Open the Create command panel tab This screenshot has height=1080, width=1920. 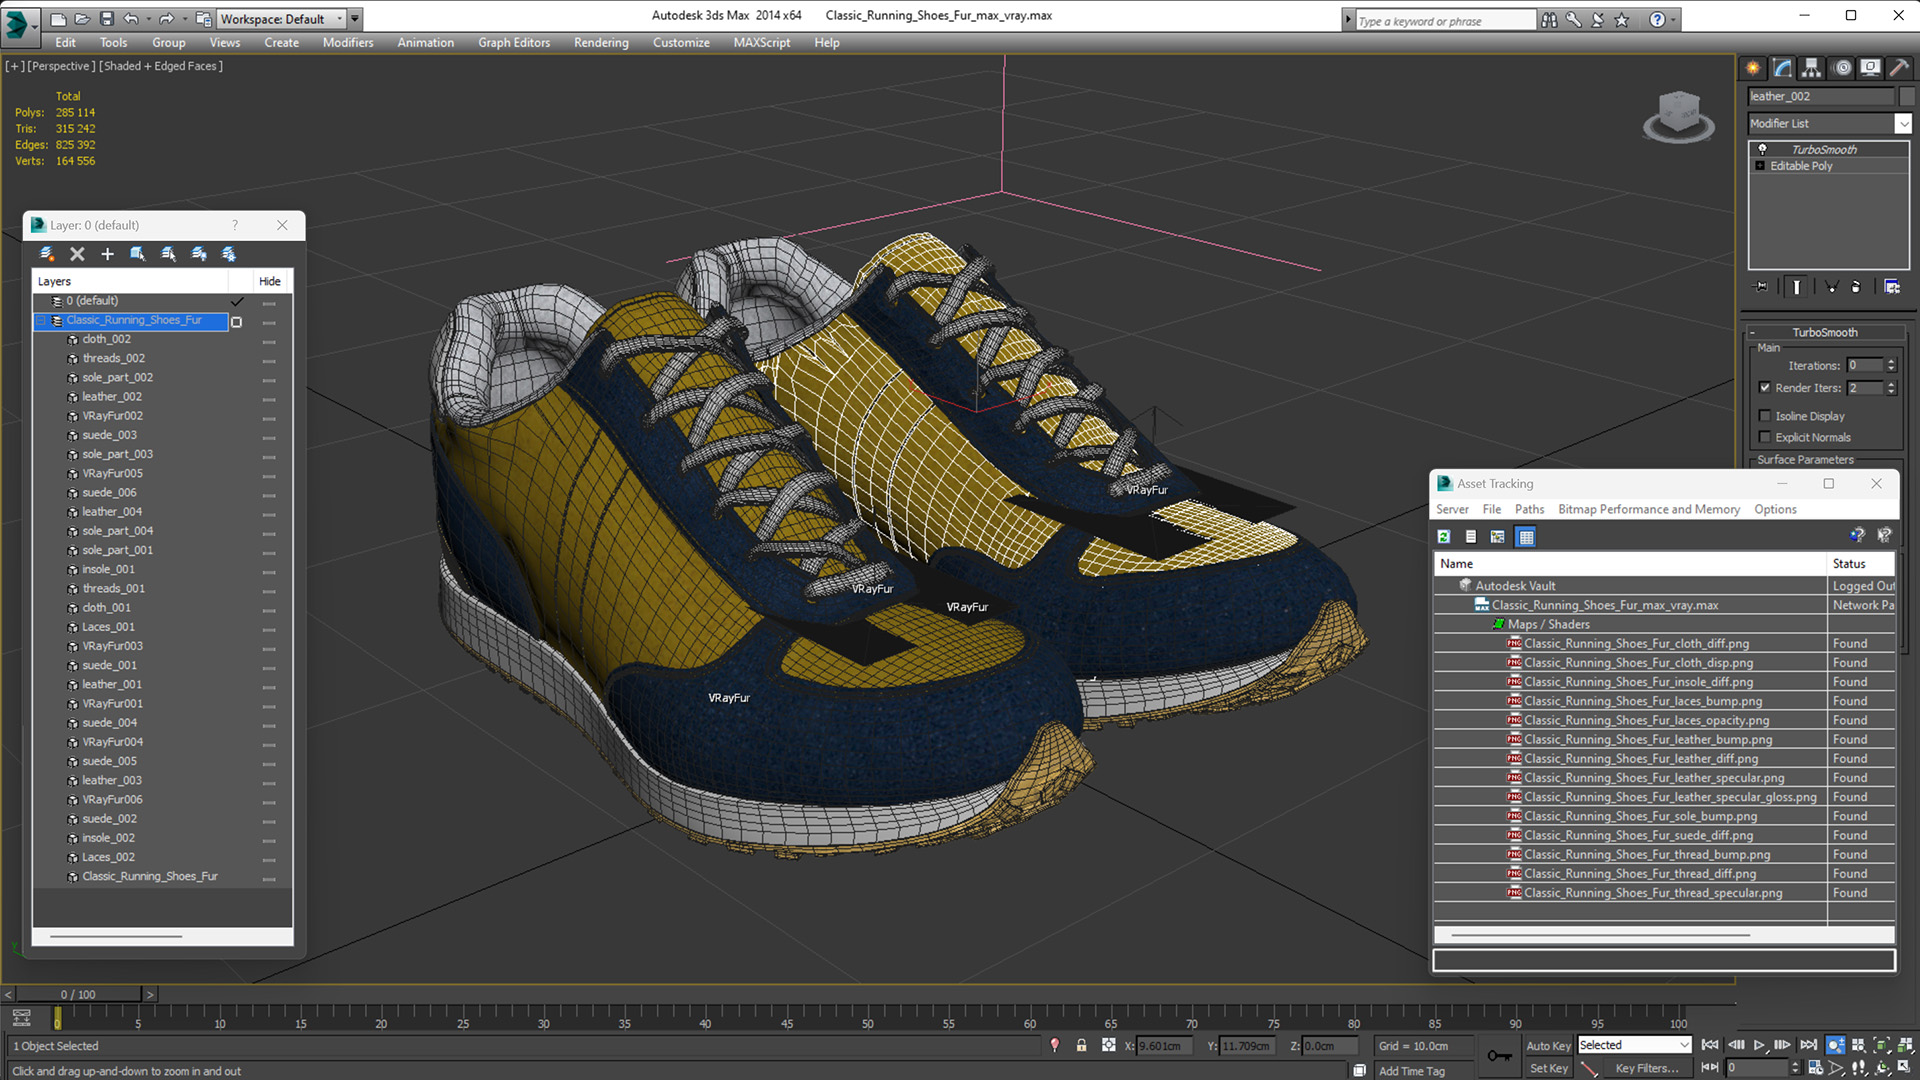pos(1753,67)
